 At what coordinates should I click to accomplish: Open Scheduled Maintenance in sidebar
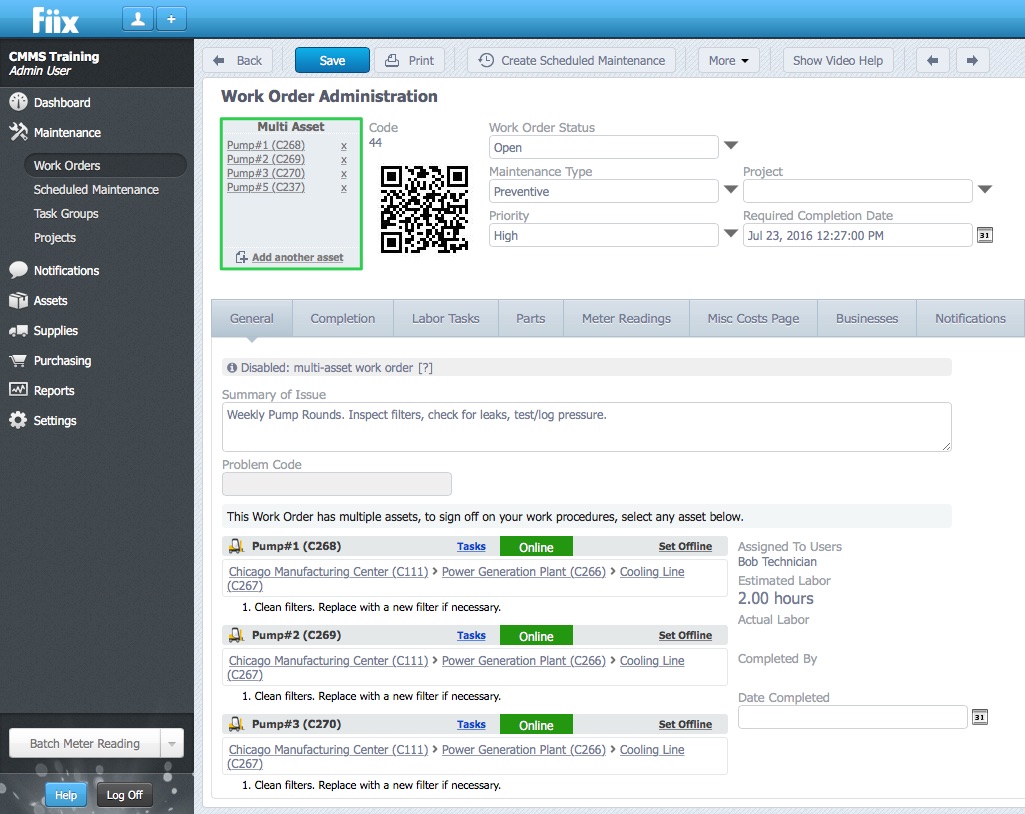click(96, 190)
